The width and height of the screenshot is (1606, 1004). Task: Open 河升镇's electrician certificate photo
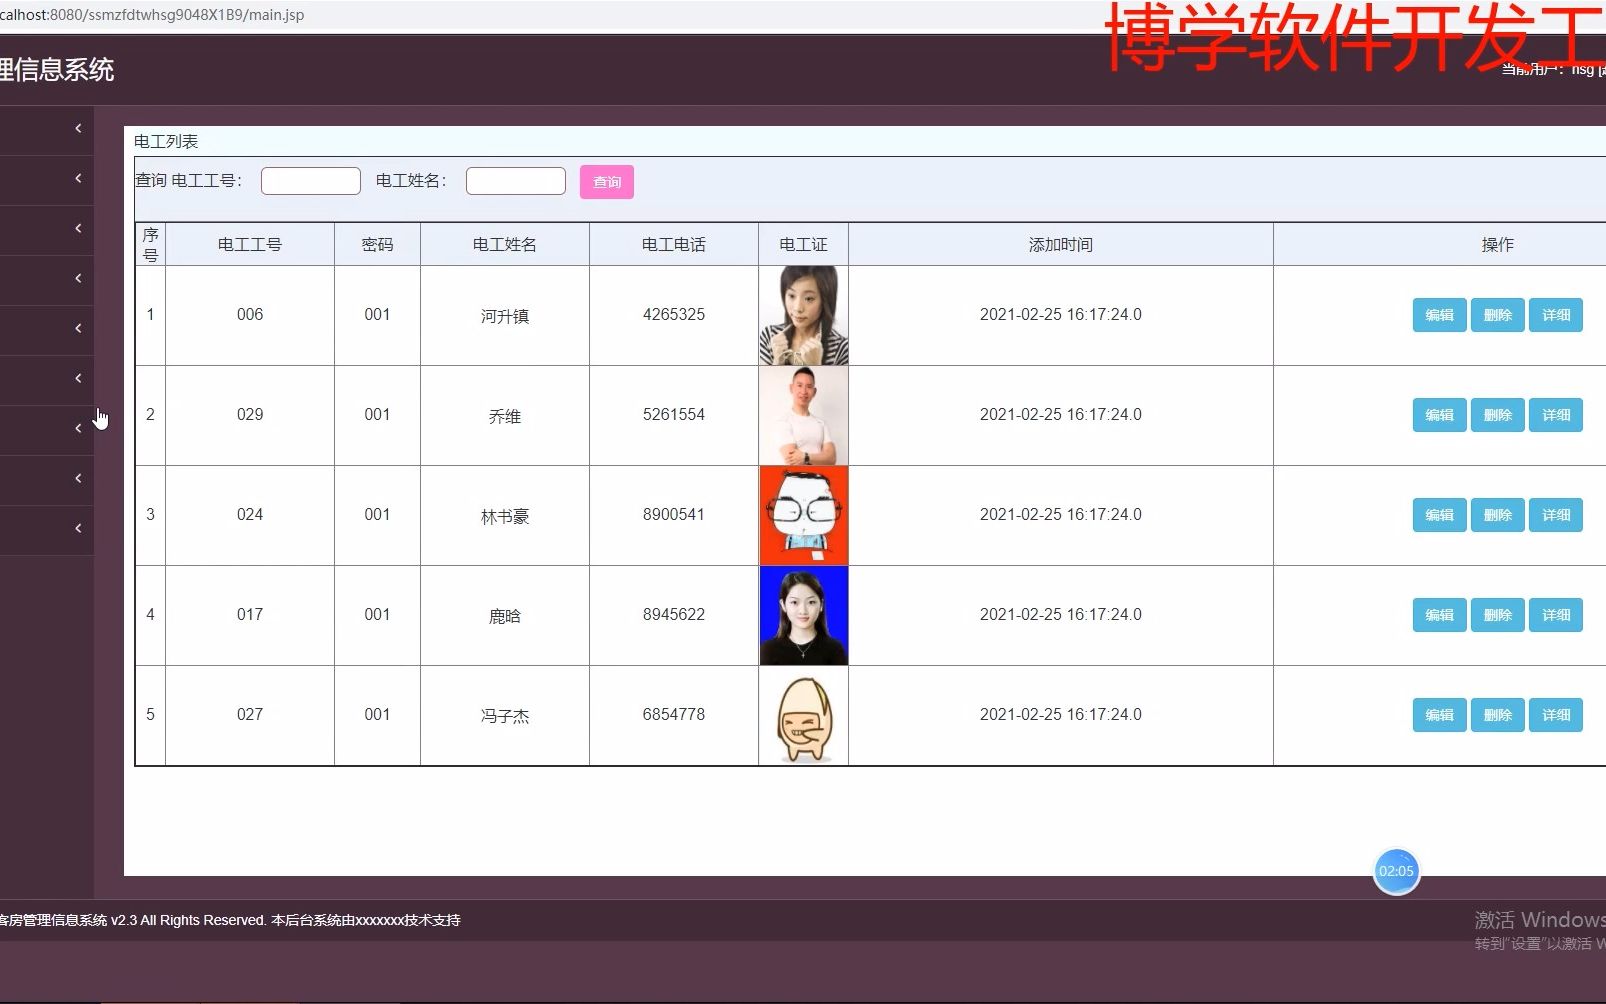click(804, 315)
